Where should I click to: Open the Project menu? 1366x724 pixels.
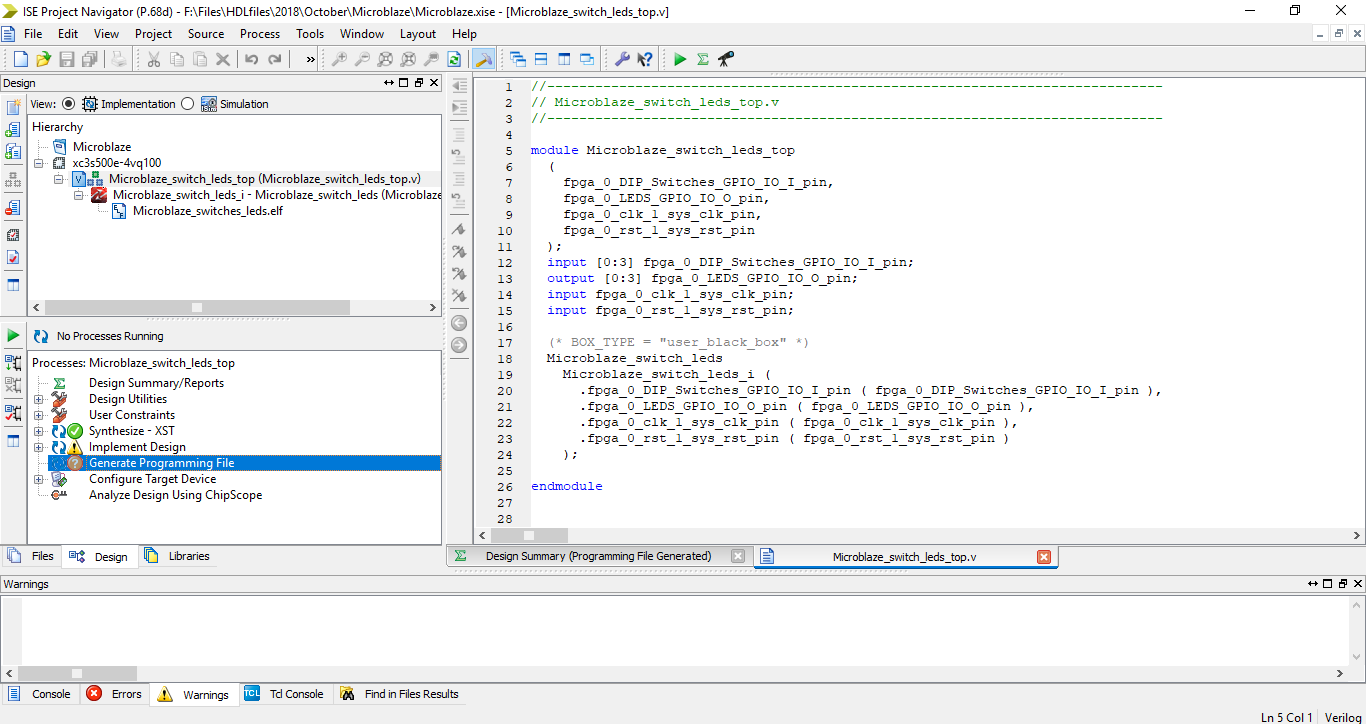[x=154, y=34]
